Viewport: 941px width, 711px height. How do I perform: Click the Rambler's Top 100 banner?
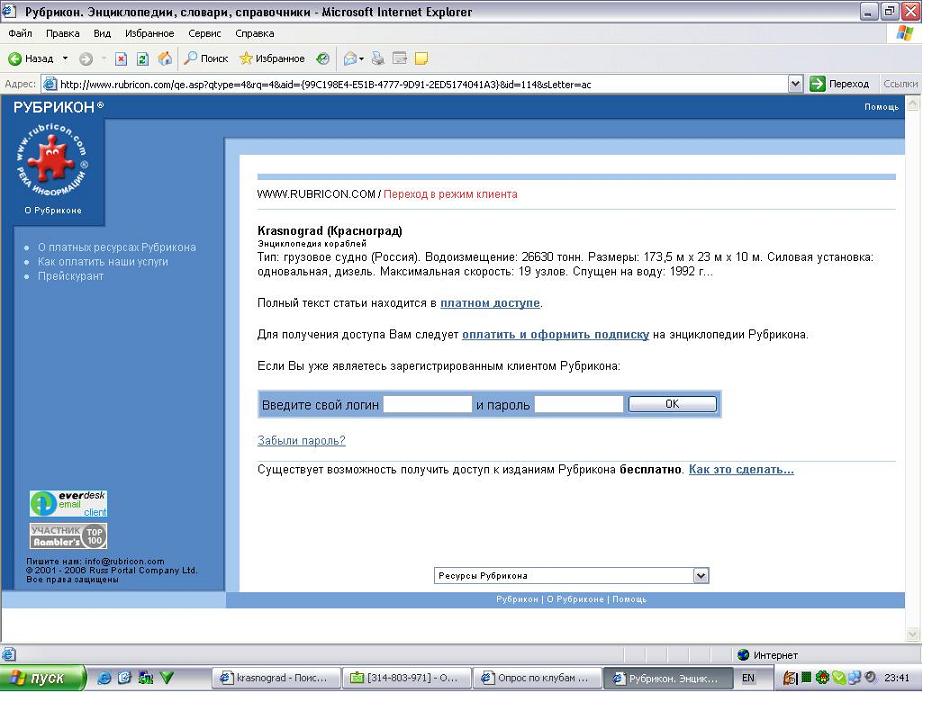click(68, 536)
